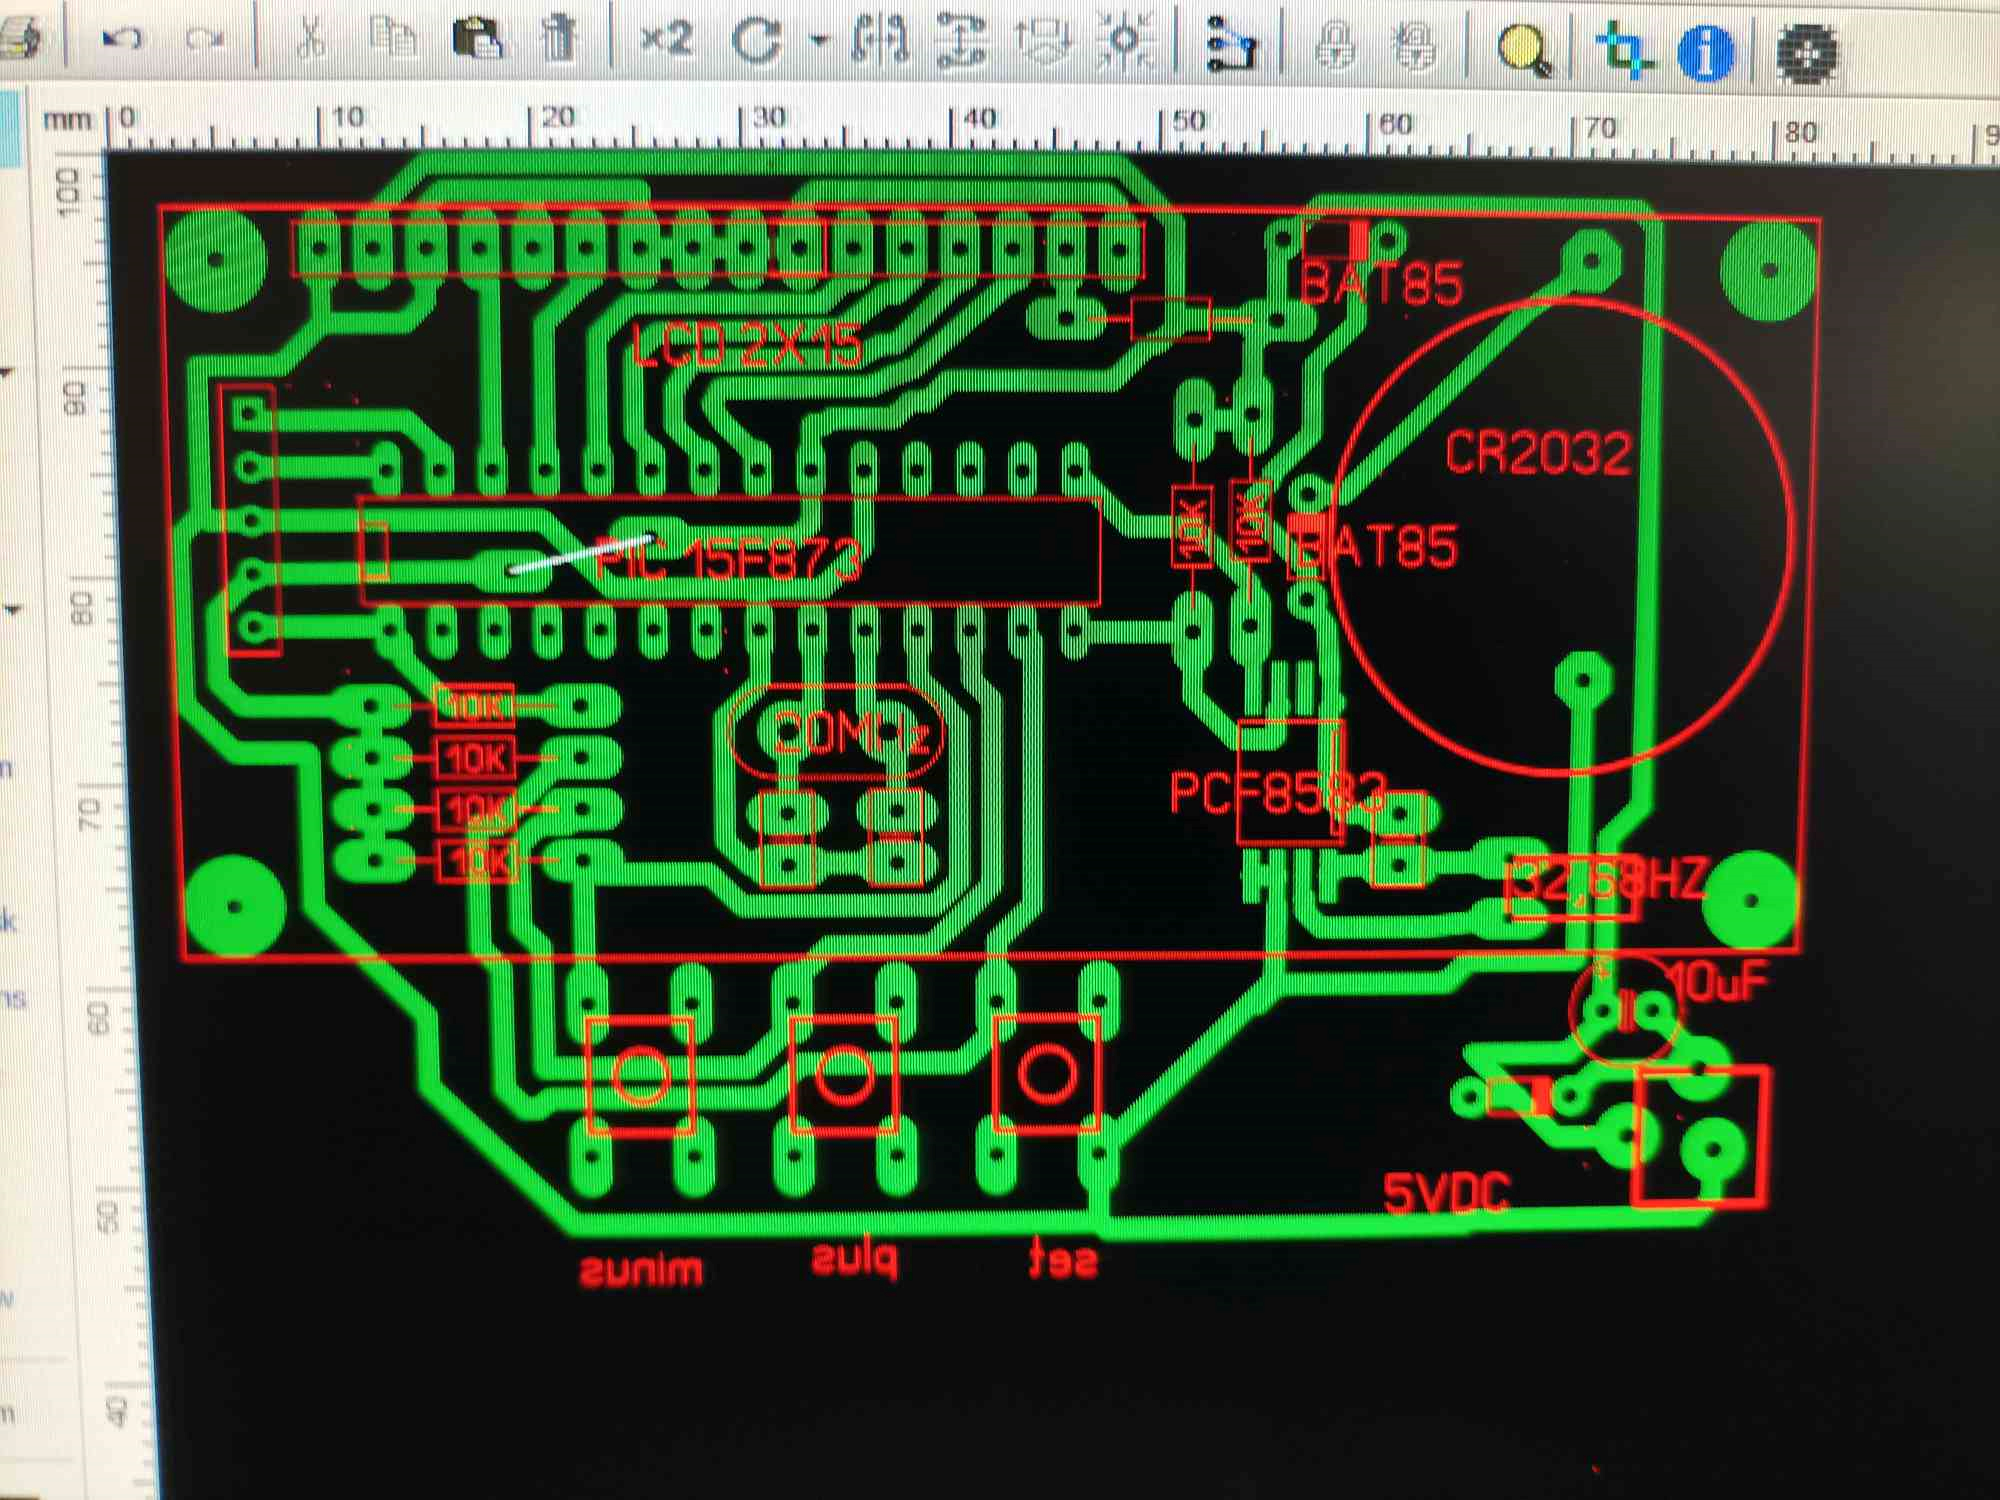2000x1500 pixels.
Task: Click the Redo arrow icon
Action: [x=205, y=38]
